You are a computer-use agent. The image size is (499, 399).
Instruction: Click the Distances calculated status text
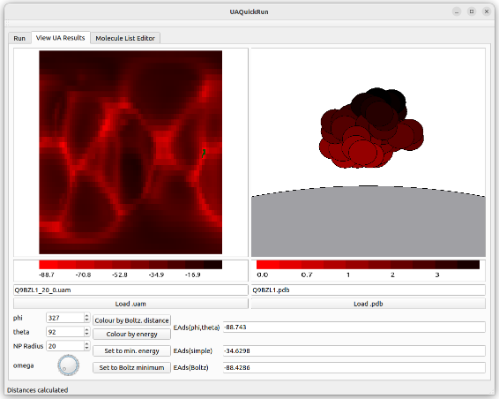pyautogui.click(x=37, y=390)
